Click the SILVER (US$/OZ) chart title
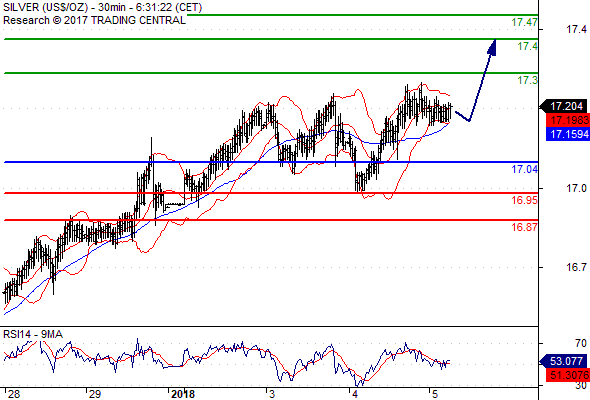This screenshot has width=590, height=400. pos(45,7)
